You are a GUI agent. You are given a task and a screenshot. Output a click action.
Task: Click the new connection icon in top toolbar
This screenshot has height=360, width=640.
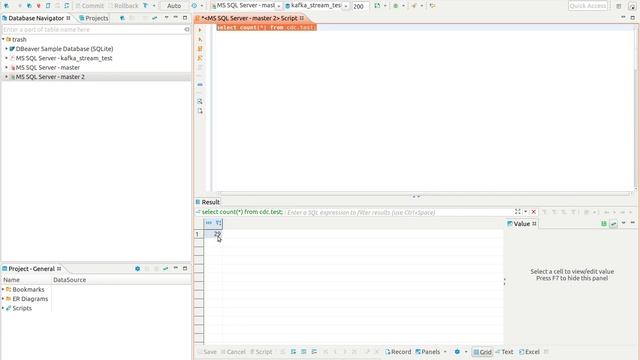[7, 6]
